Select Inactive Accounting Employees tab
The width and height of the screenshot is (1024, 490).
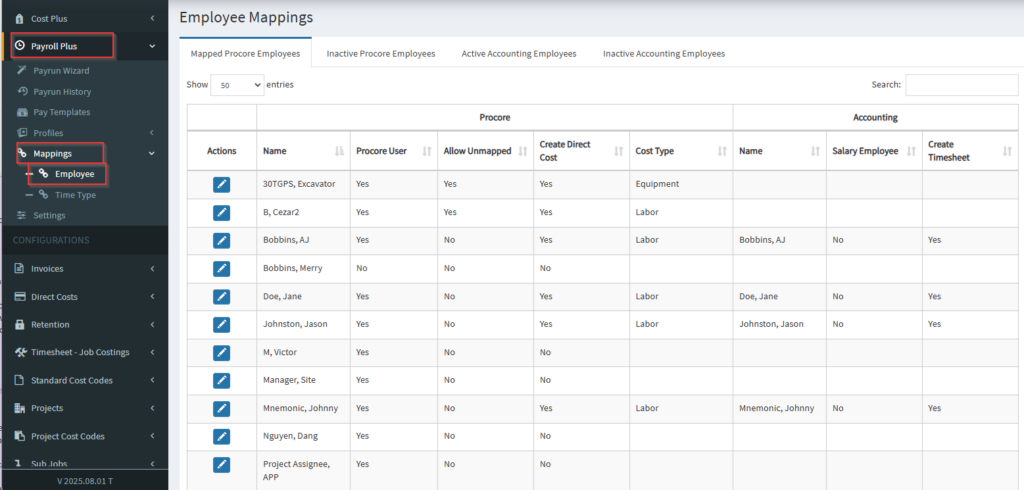click(x=663, y=53)
